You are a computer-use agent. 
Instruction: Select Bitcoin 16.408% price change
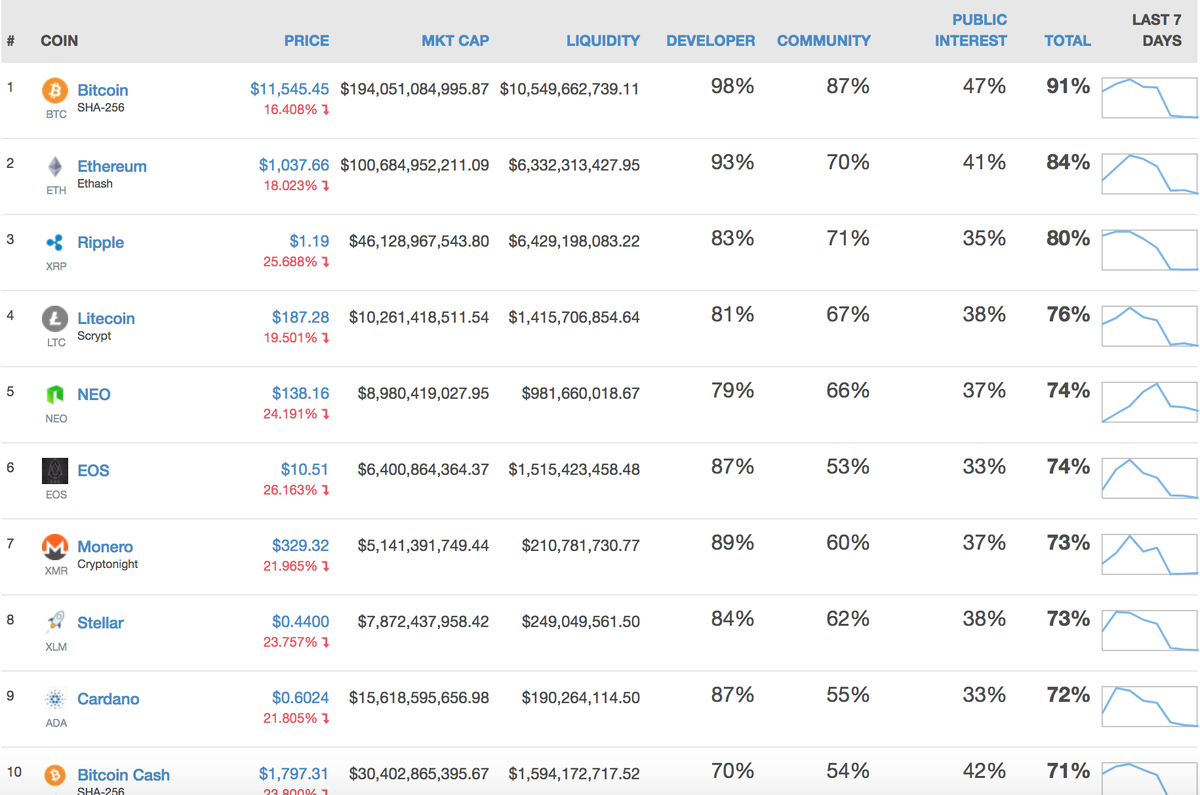296,110
